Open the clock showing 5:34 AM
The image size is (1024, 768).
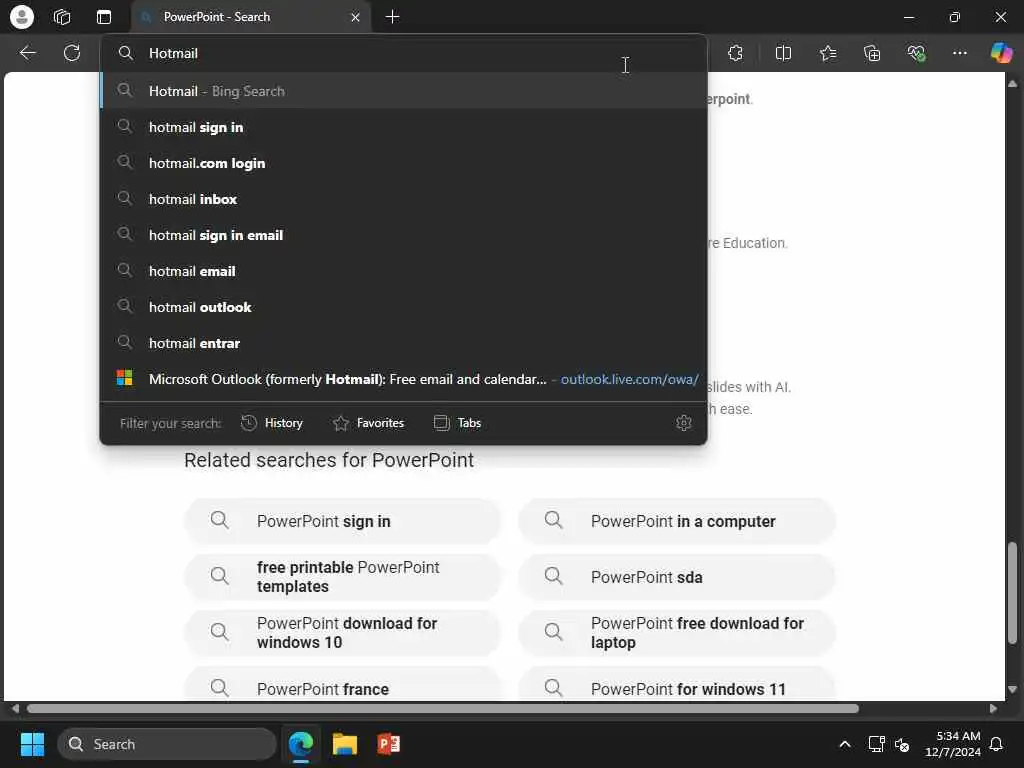(953, 744)
